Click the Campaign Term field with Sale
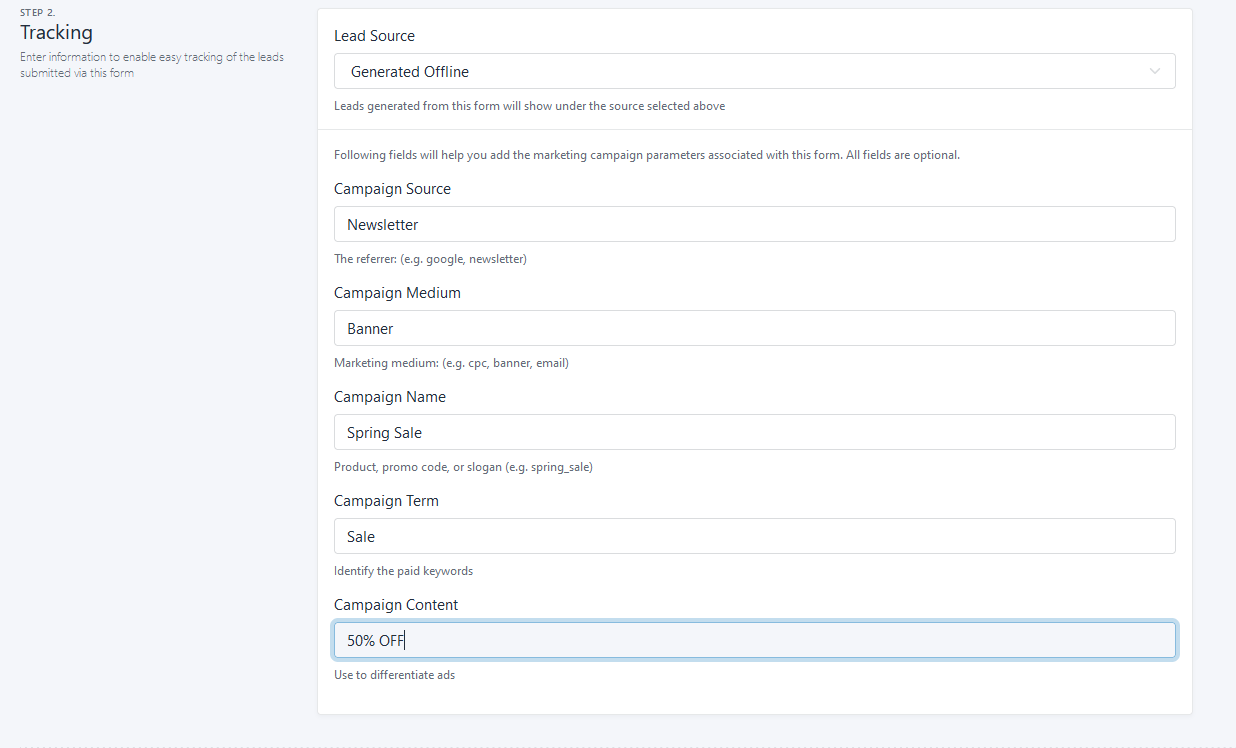The image size is (1236, 748). 754,536
